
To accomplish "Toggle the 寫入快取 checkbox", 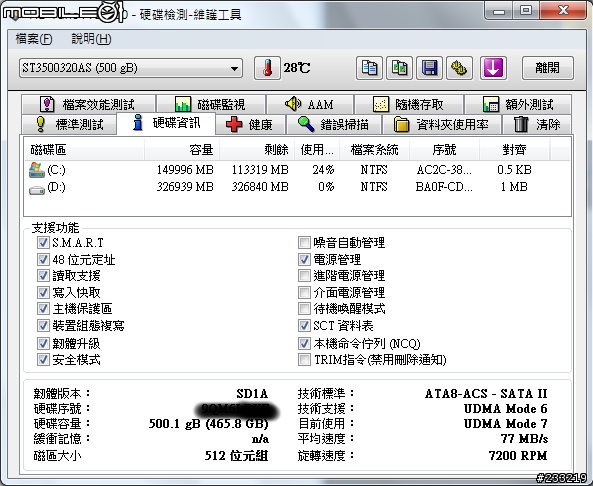I will 43,292.
